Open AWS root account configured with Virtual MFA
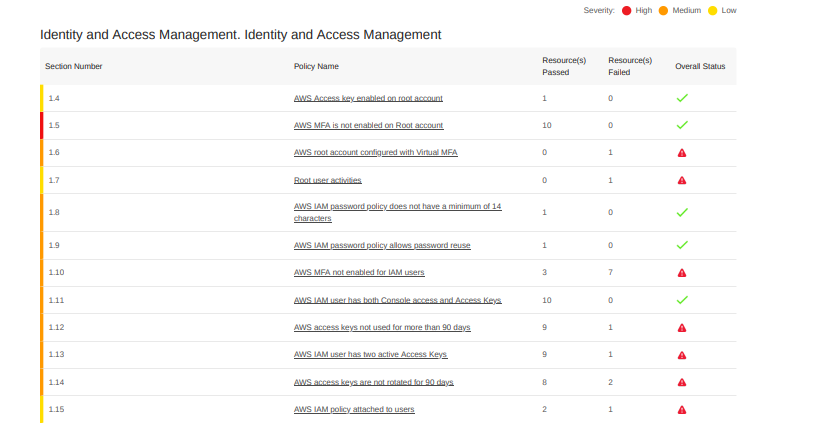 (x=375, y=152)
